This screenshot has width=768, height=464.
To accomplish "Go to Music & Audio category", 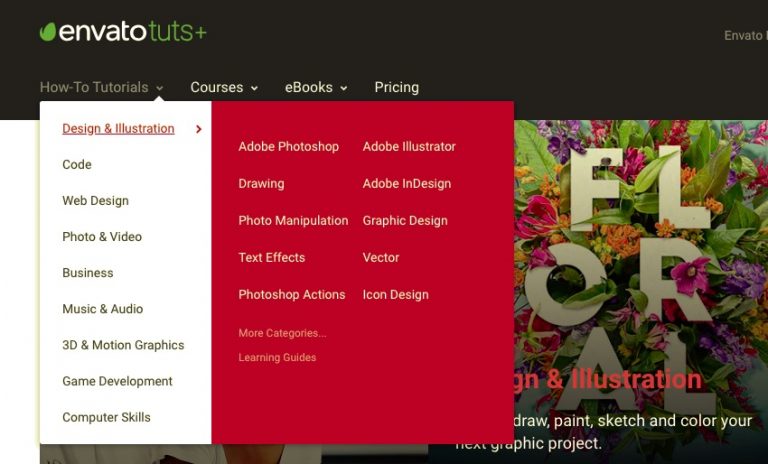I will click(x=103, y=309).
